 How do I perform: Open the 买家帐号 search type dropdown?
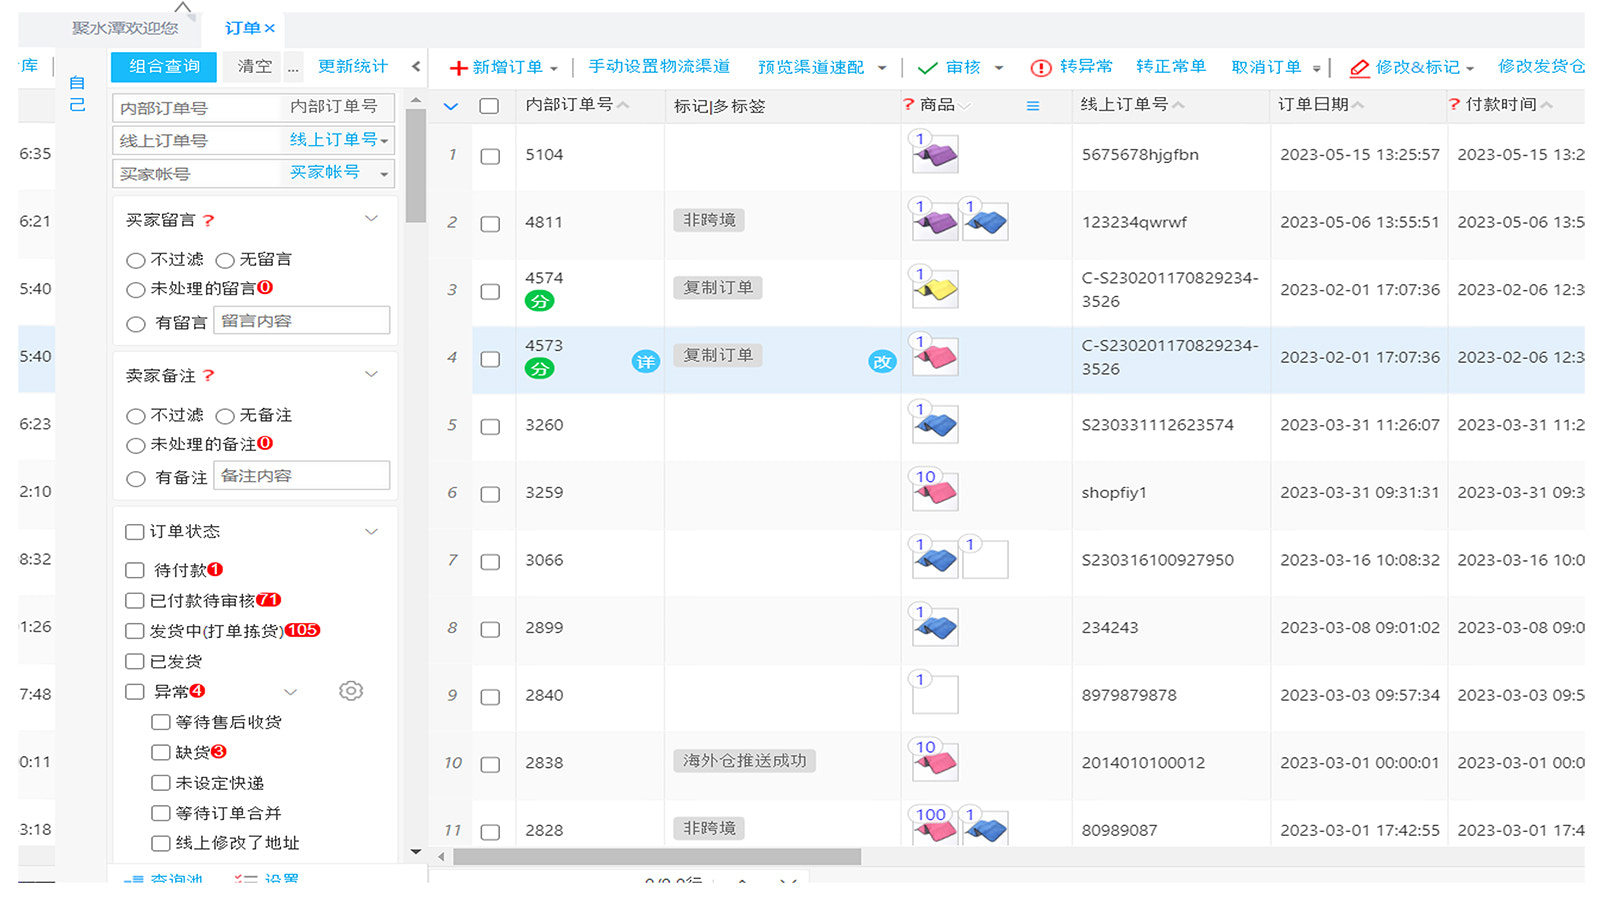click(384, 174)
